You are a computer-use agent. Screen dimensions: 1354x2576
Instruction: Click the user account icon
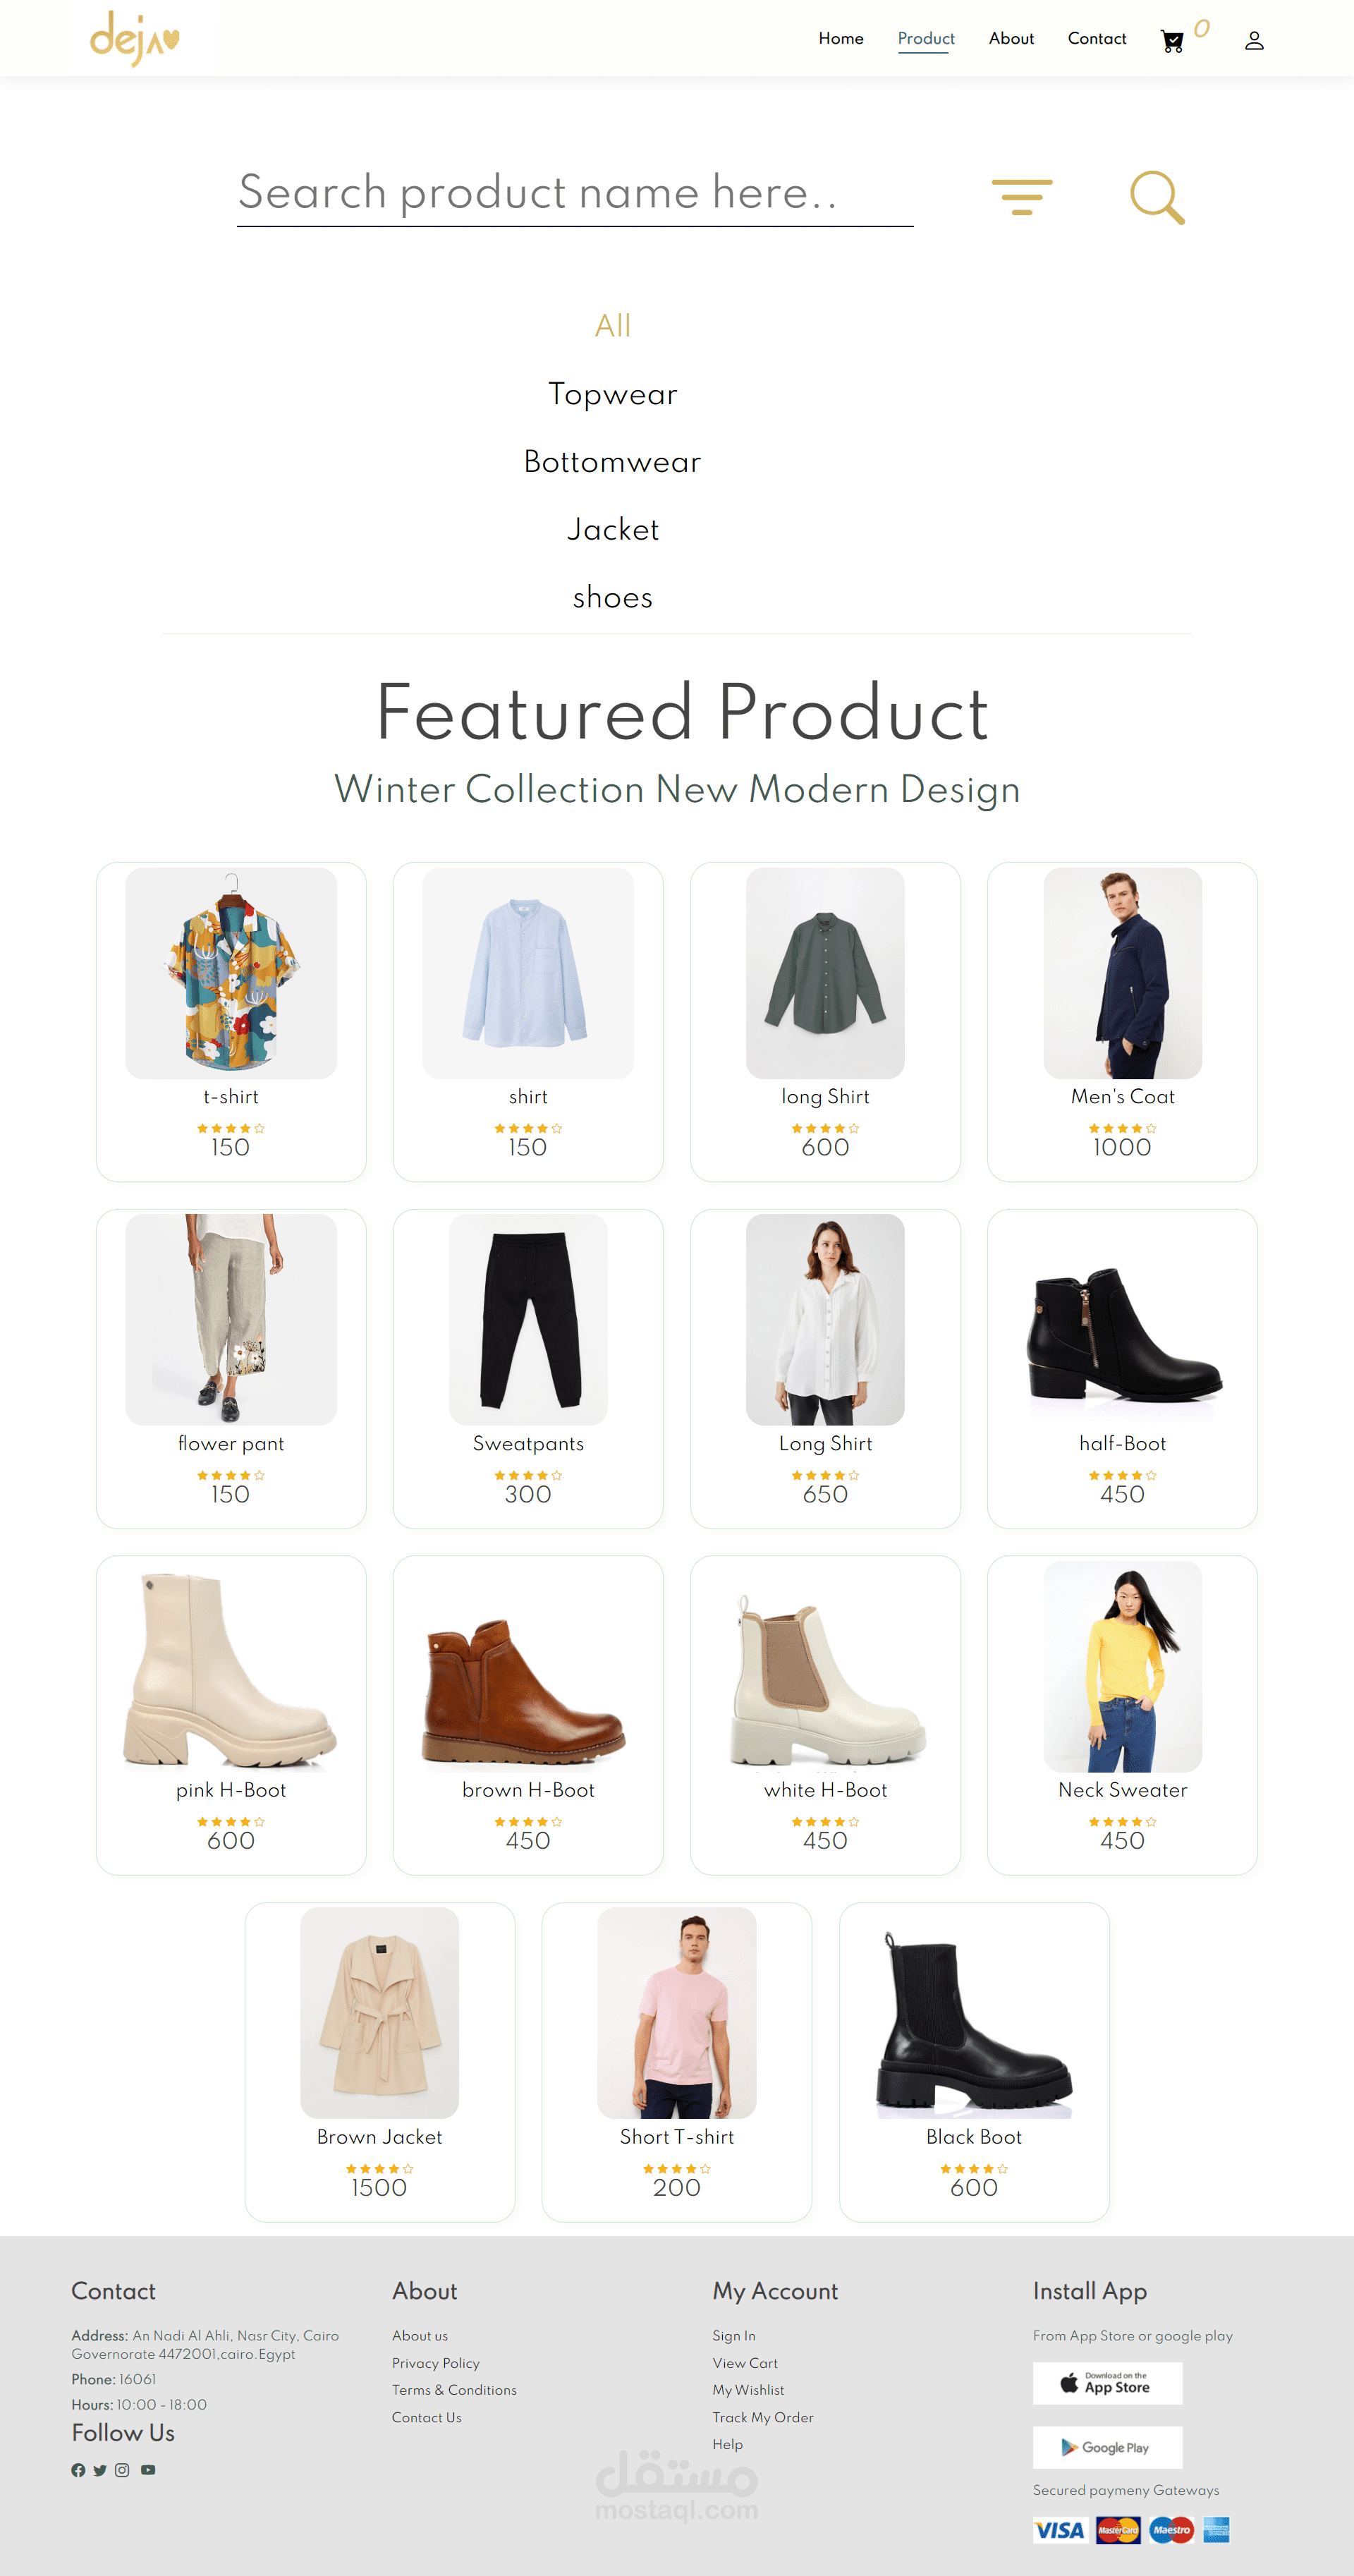click(x=1254, y=41)
